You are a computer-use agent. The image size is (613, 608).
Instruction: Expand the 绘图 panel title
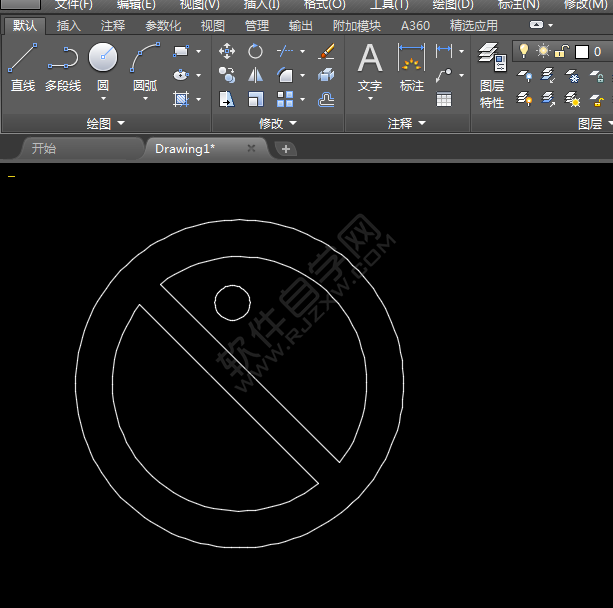point(106,124)
